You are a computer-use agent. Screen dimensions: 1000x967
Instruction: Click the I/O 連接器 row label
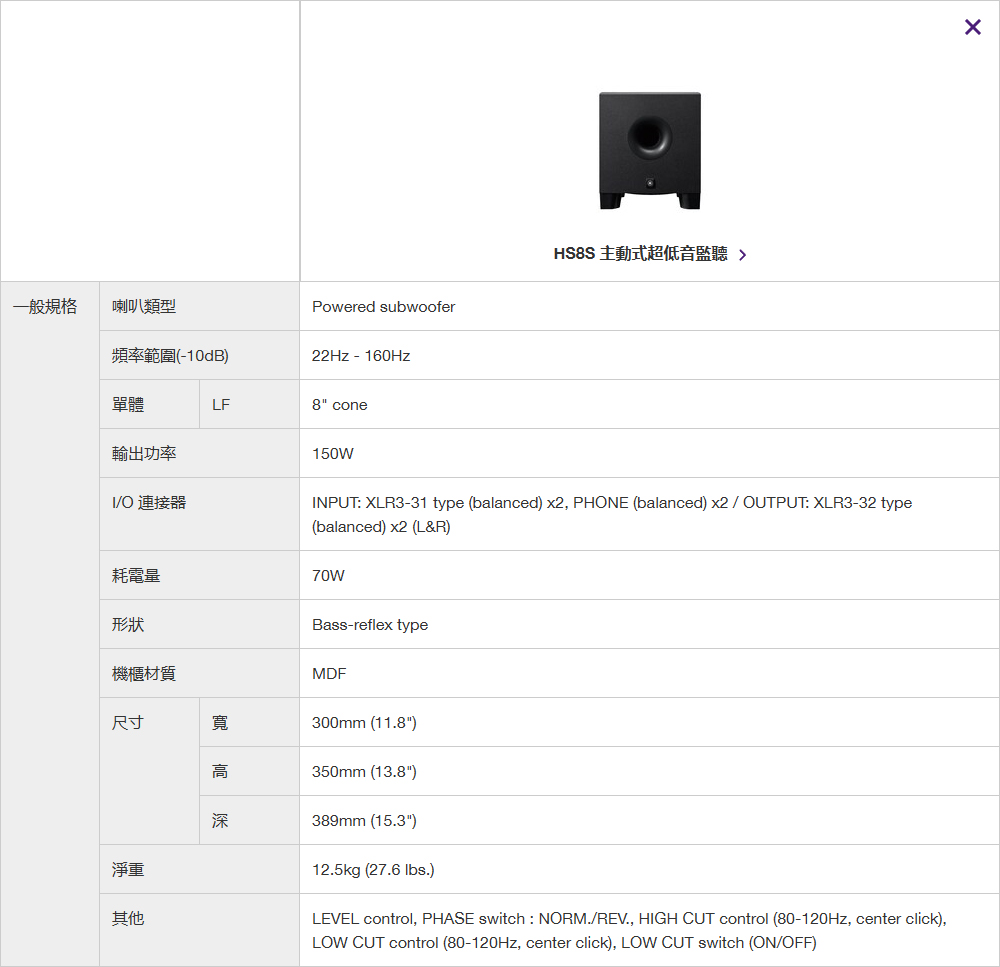[x=149, y=503]
